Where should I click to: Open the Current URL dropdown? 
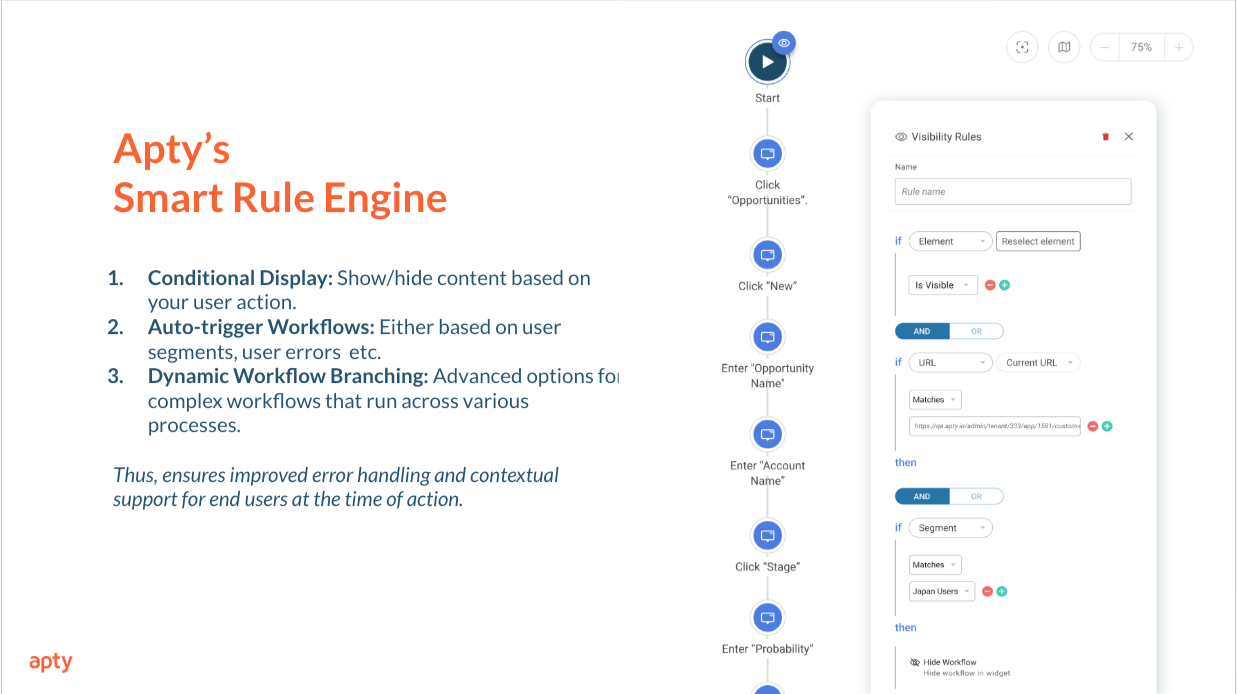[1038, 362]
